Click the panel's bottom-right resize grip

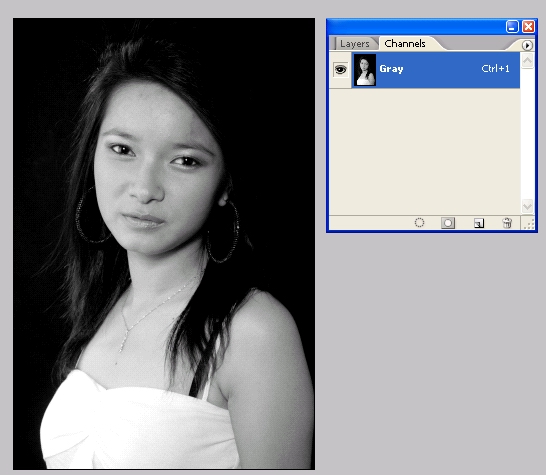click(x=529, y=224)
